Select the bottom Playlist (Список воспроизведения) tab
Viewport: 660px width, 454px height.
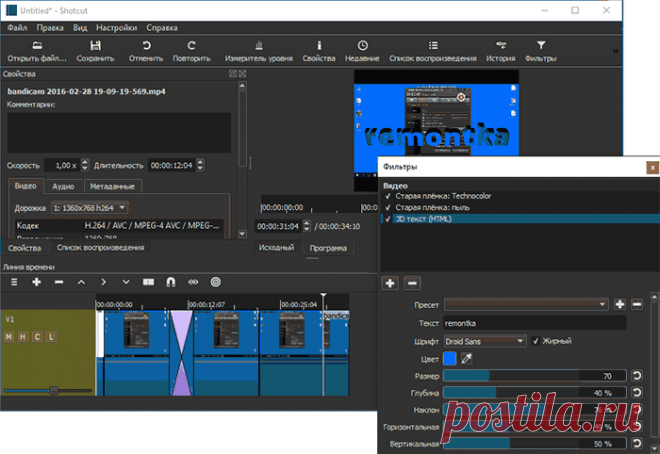click(101, 247)
